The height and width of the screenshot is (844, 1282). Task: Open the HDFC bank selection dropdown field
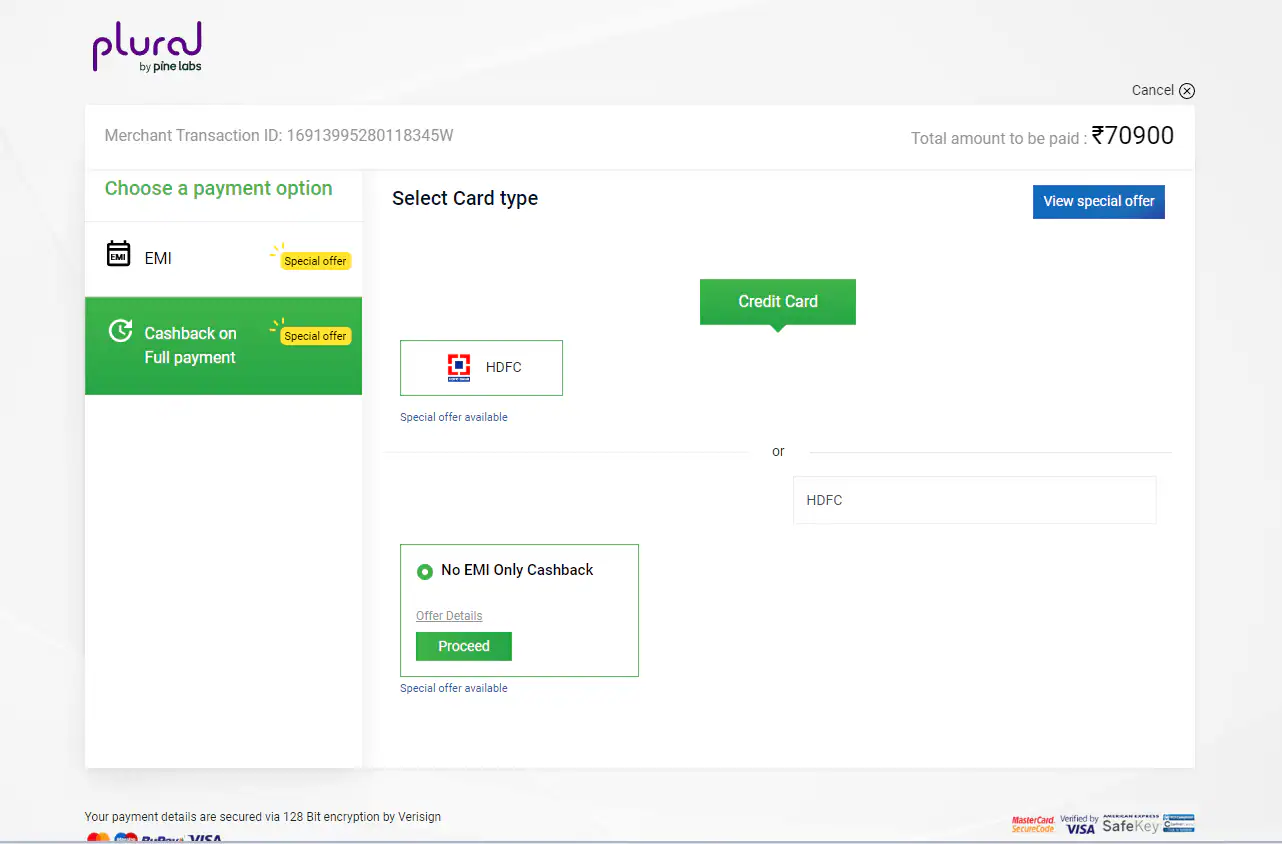tap(974, 500)
